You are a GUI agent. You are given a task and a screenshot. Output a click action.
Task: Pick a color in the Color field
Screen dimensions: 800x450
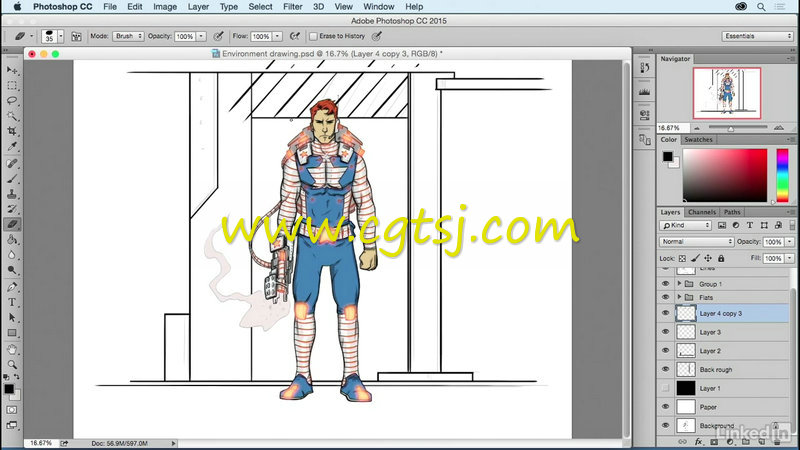tap(725, 176)
